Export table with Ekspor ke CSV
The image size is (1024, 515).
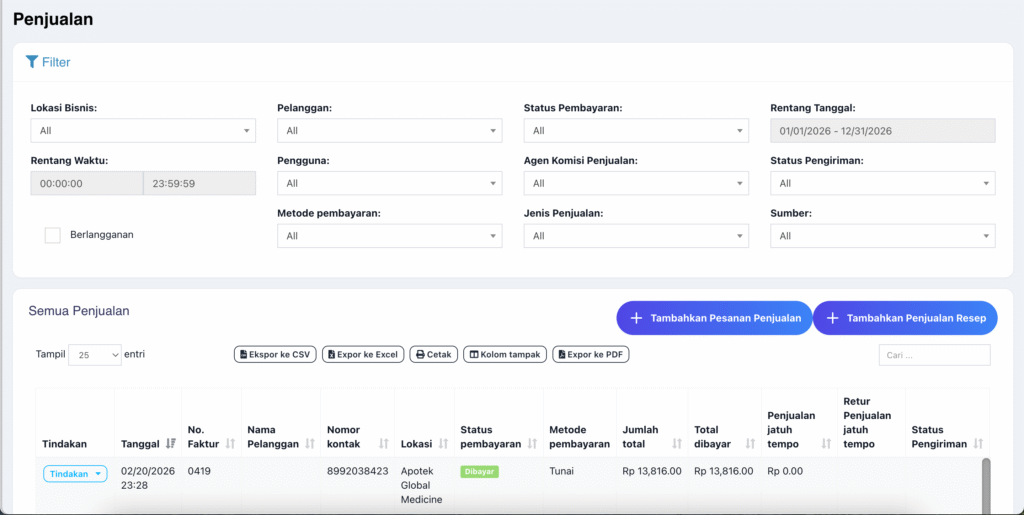pos(275,354)
